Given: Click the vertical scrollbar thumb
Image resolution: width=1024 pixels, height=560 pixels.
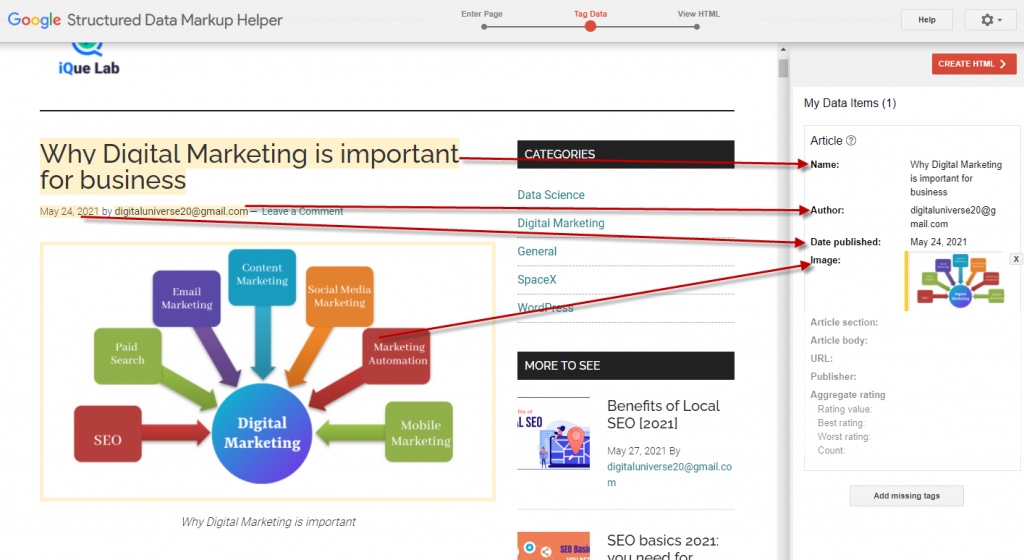Looking at the screenshot, I should 783,68.
